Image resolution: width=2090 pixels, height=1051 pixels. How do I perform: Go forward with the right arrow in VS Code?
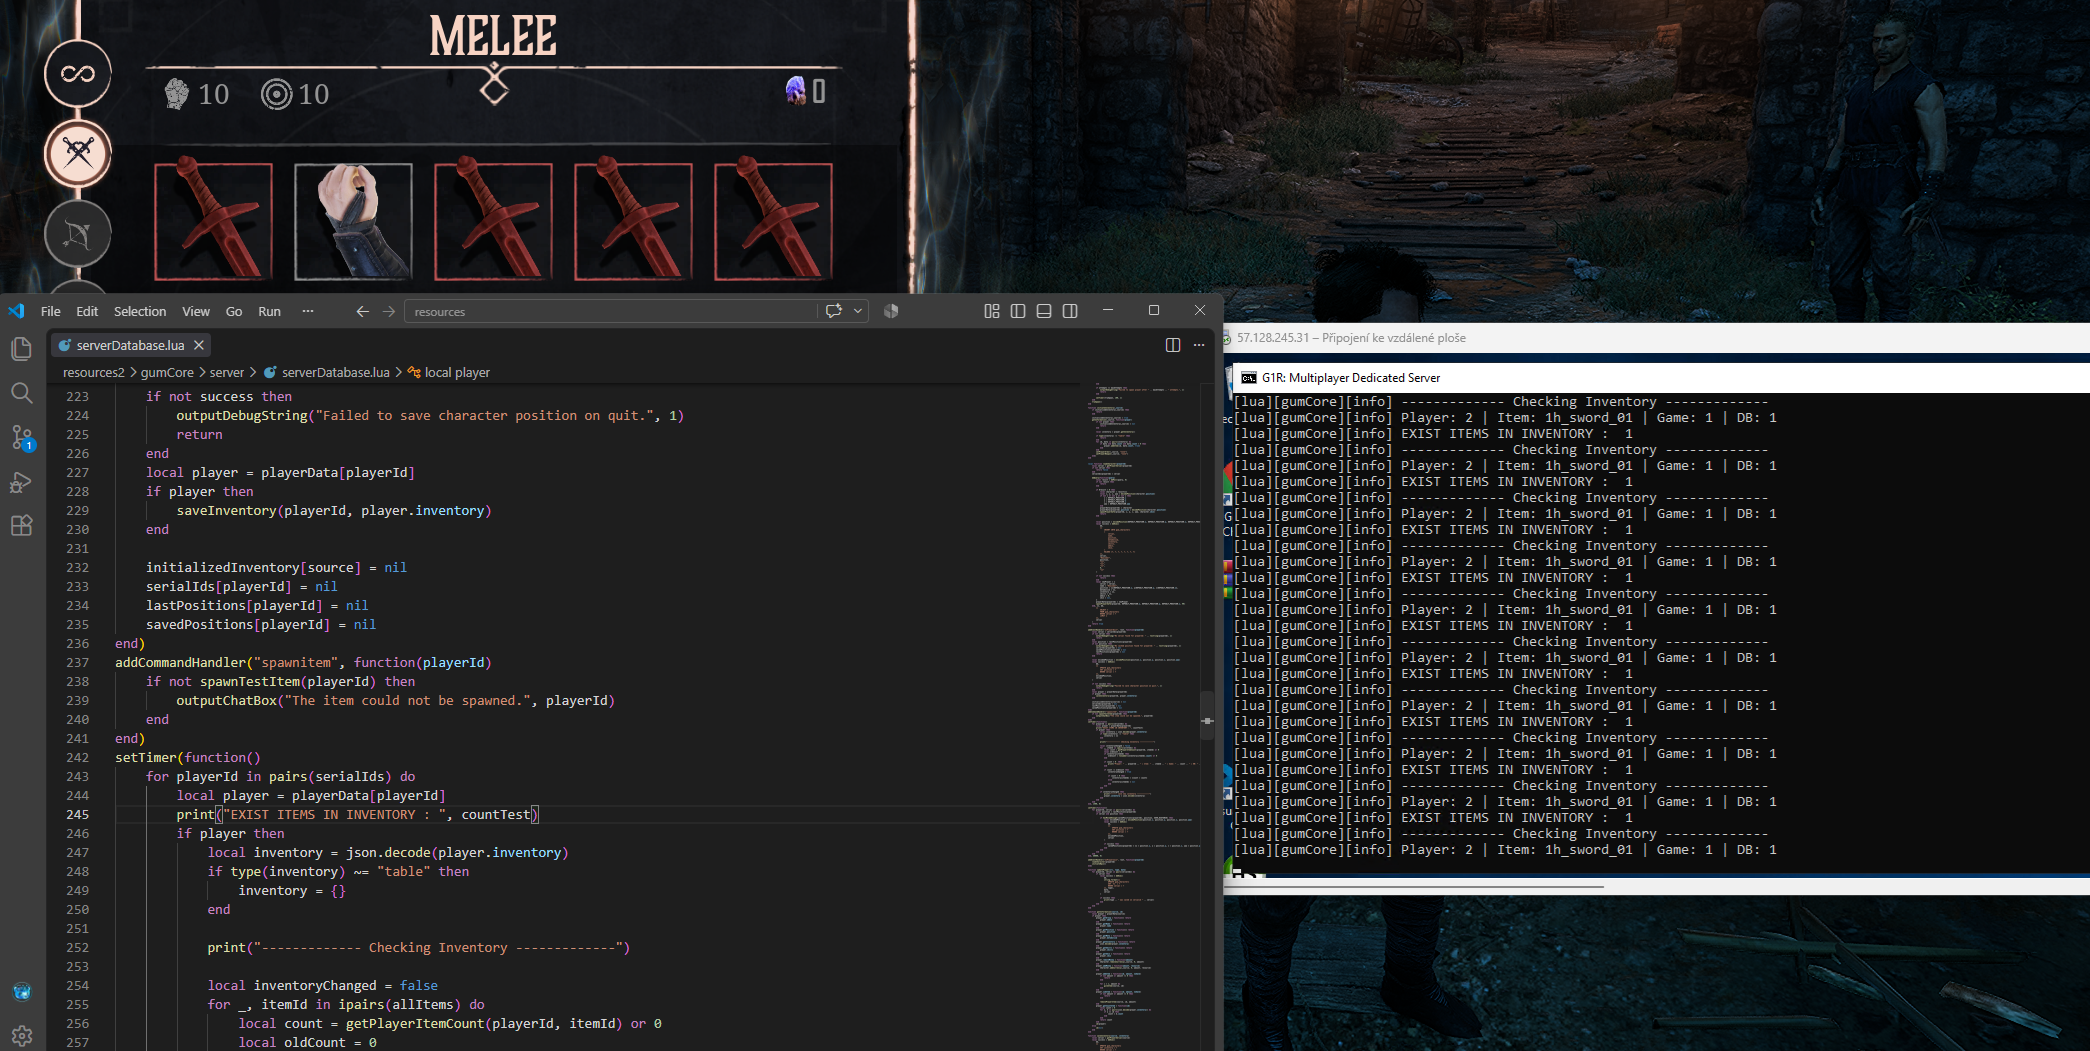point(389,311)
